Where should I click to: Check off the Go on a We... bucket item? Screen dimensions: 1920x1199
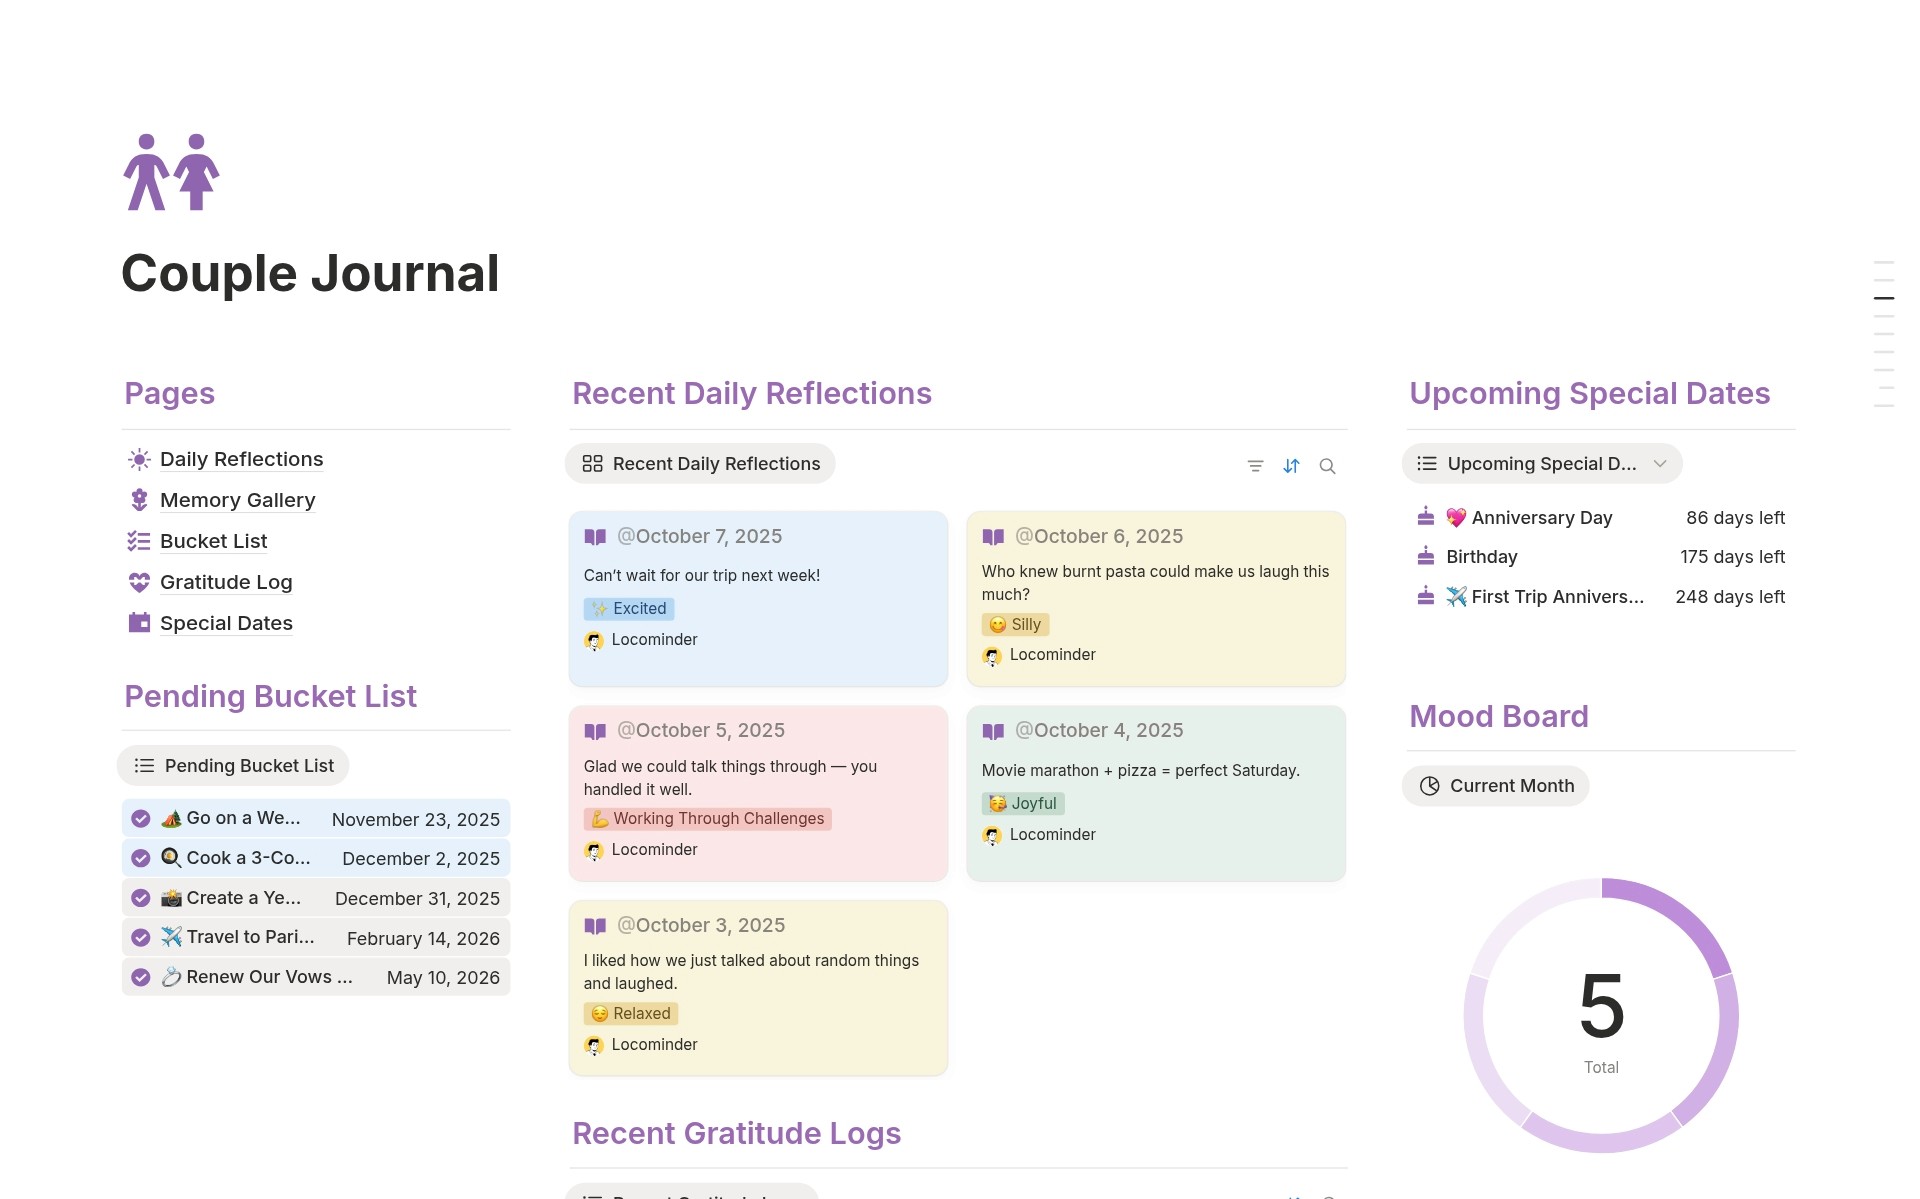[141, 819]
